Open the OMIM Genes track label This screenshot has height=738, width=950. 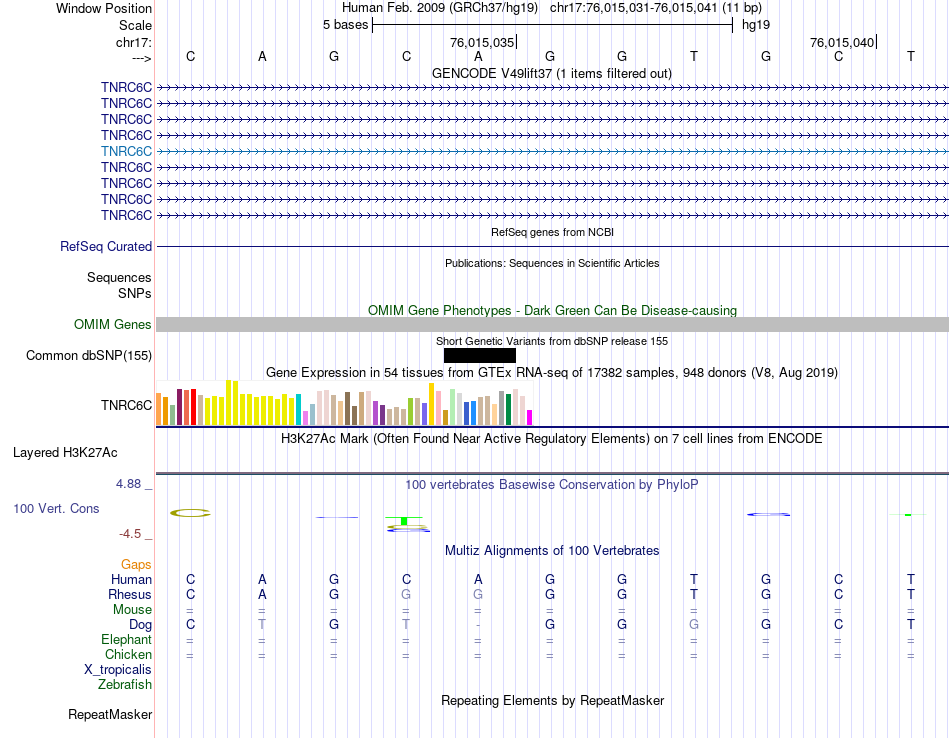(x=113, y=325)
